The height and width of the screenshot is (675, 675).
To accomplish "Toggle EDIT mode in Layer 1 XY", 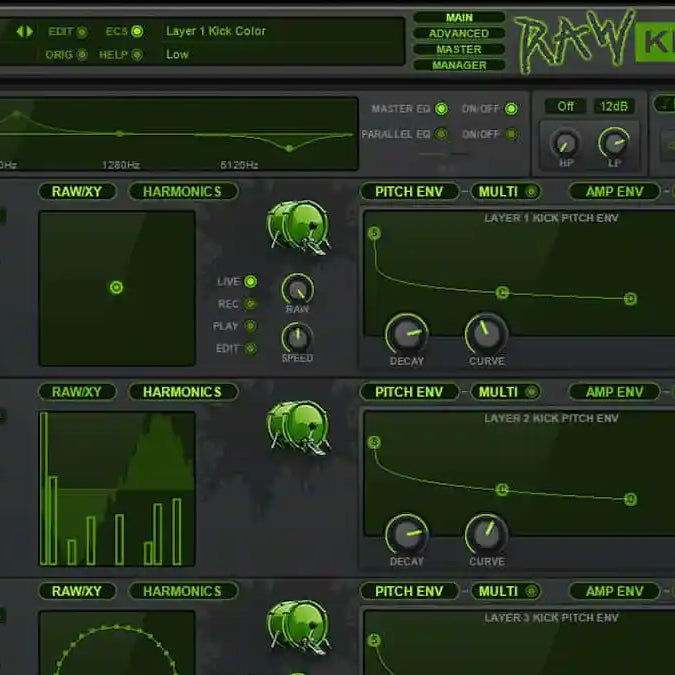I will [x=251, y=348].
